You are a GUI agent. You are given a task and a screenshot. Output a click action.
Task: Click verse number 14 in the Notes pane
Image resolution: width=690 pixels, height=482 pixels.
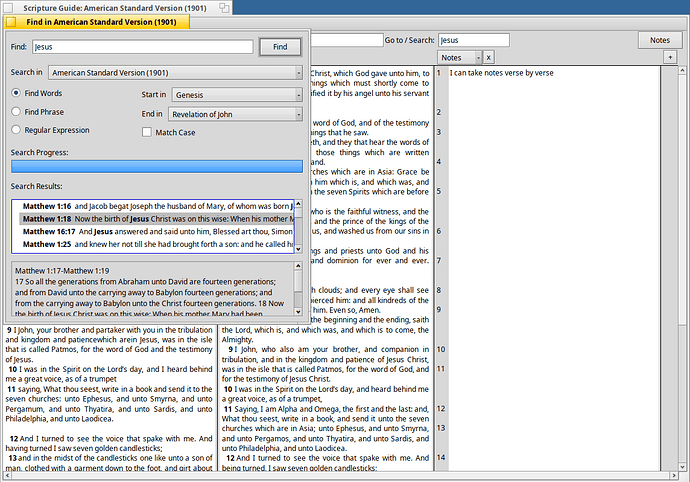440,457
